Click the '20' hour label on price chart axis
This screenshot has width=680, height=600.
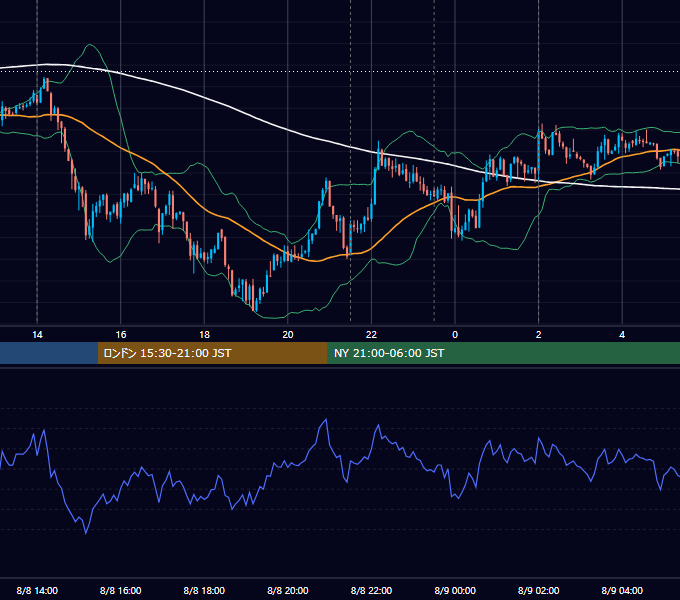tap(288, 335)
